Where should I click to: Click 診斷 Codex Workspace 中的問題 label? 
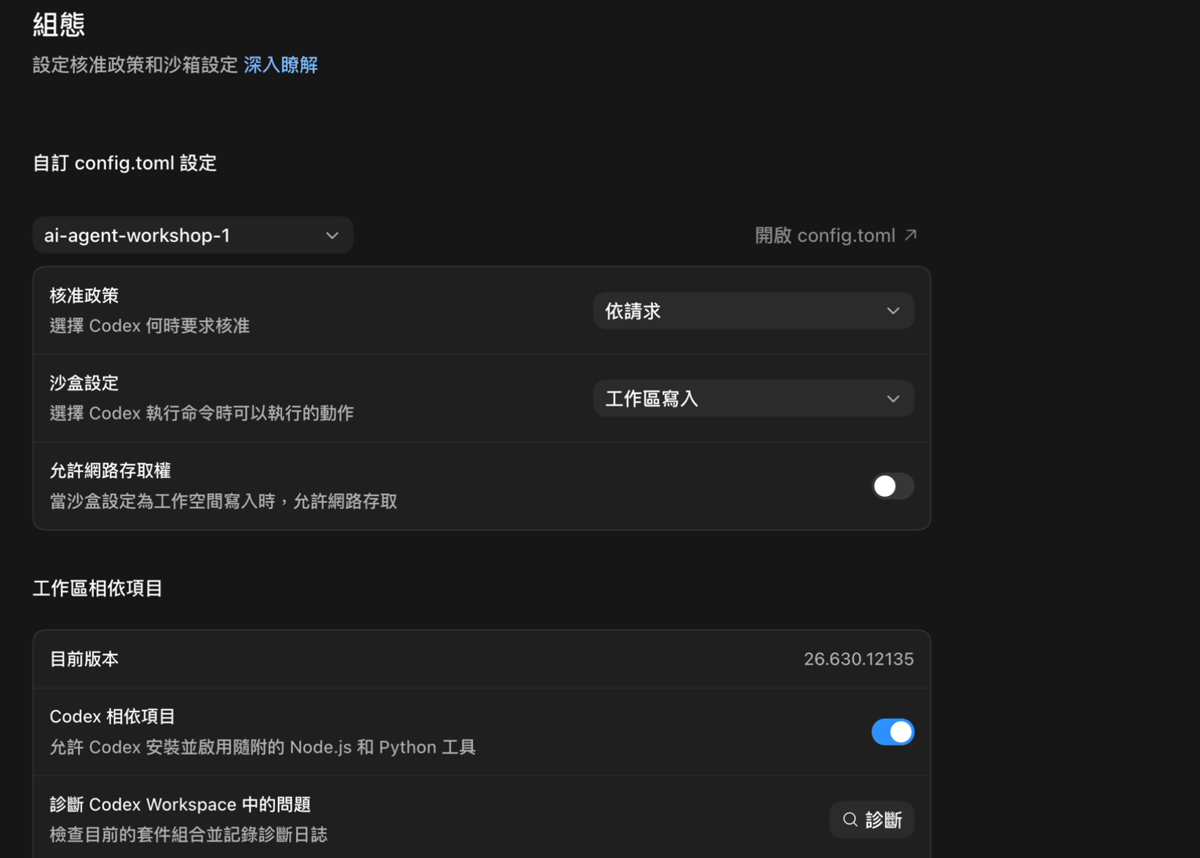180,805
